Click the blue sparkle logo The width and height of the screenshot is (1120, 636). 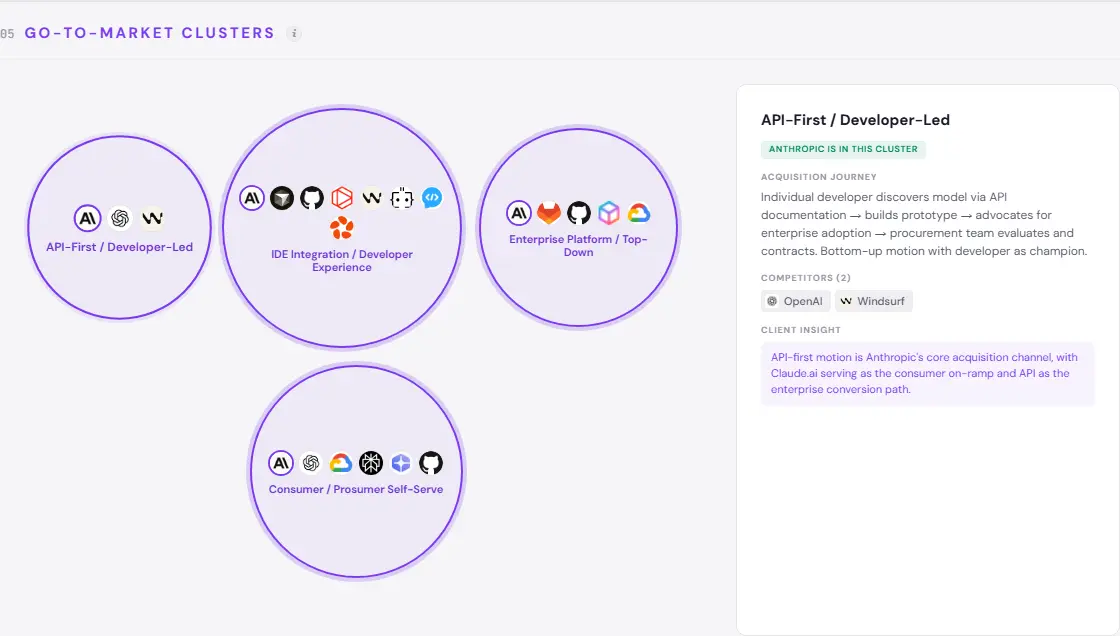pyautogui.click(x=401, y=463)
